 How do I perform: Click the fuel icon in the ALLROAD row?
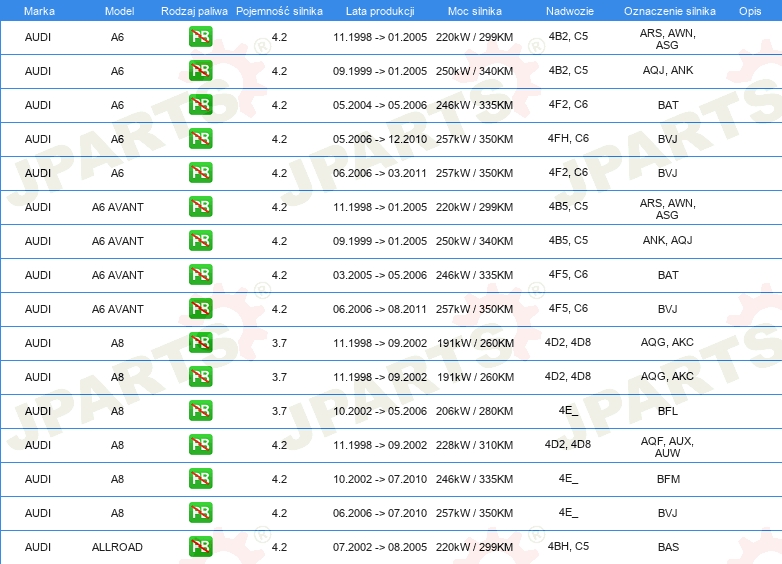pyautogui.click(x=200, y=547)
